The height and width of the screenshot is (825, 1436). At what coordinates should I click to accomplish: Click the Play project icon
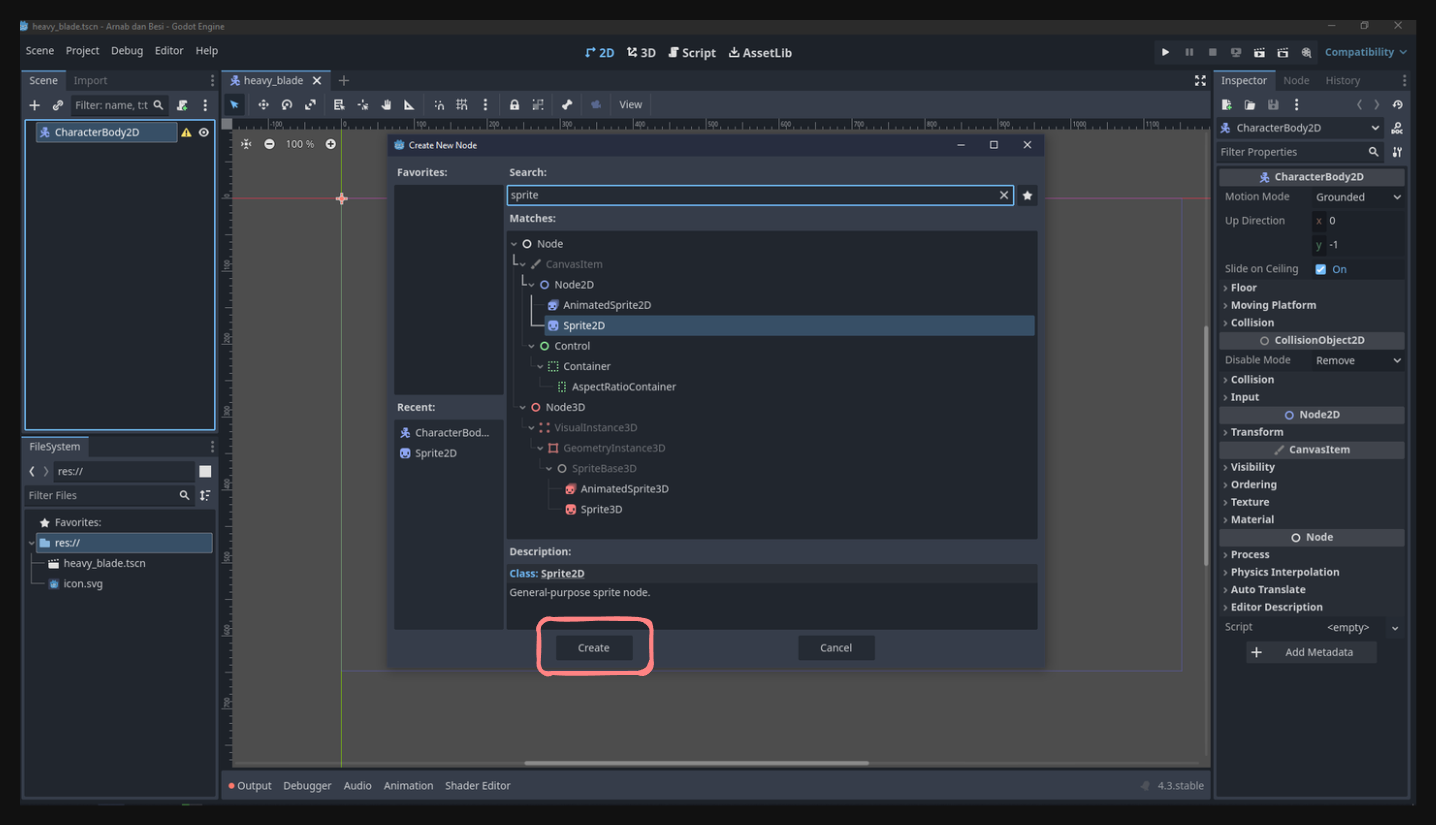pyautogui.click(x=1165, y=52)
